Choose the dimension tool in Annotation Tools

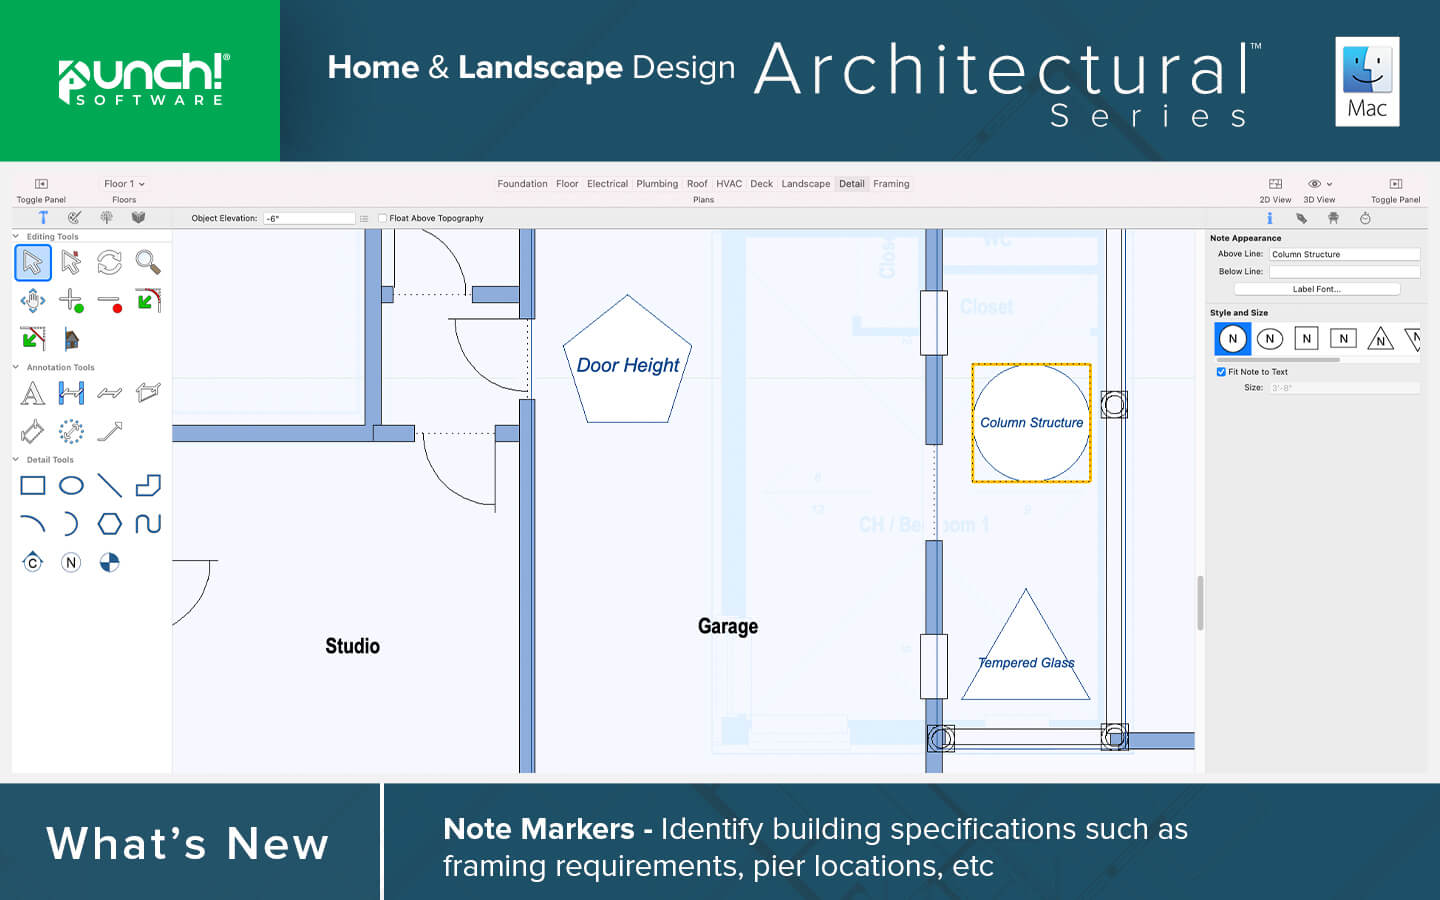click(x=71, y=393)
